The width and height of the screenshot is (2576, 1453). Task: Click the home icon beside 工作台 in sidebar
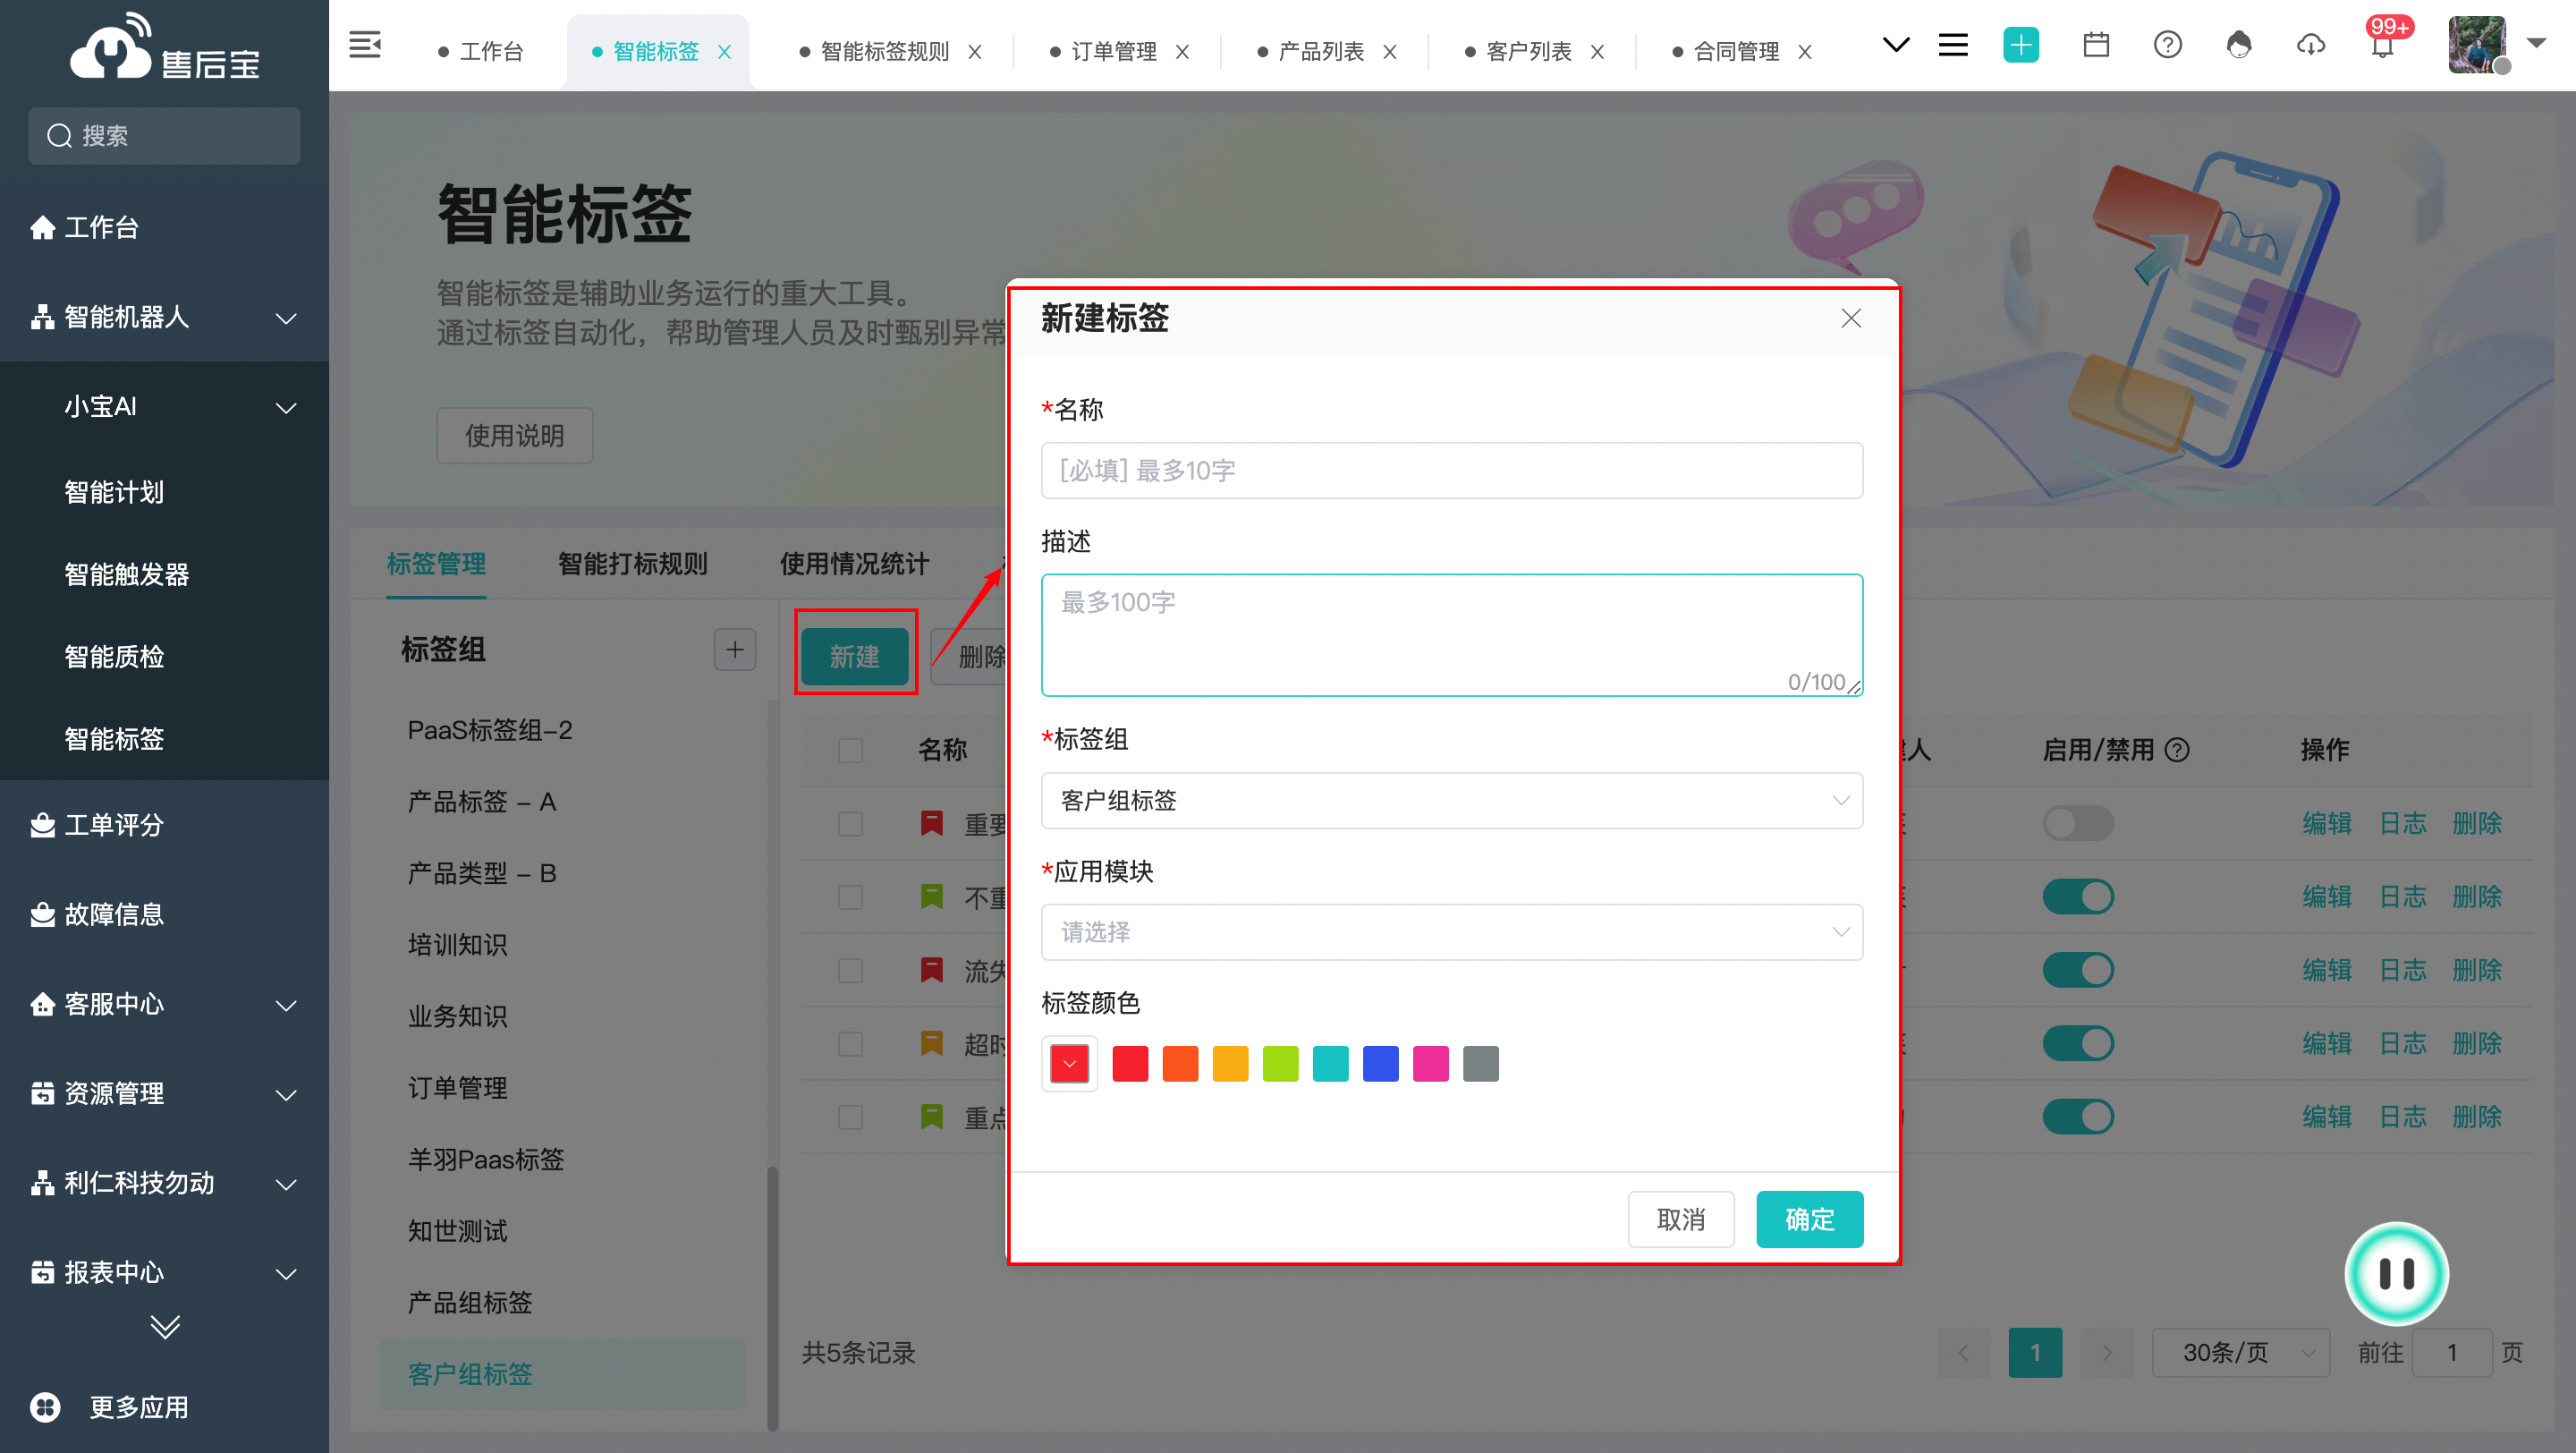[x=42, y=228]
